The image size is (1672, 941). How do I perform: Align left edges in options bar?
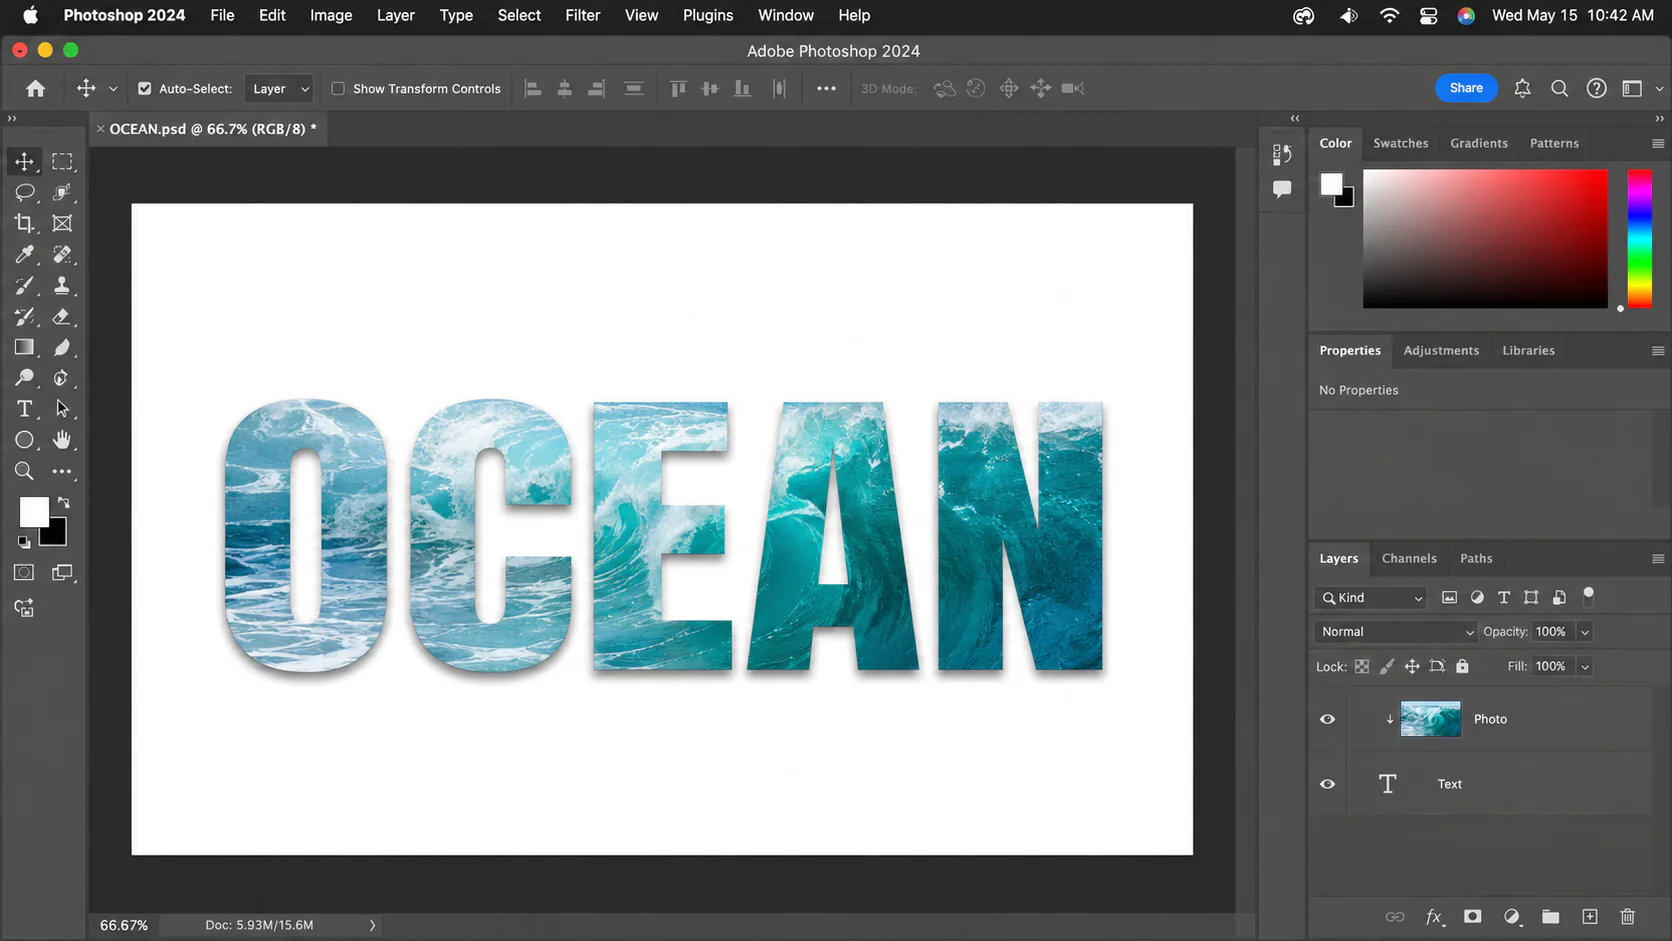click(533, 88)
